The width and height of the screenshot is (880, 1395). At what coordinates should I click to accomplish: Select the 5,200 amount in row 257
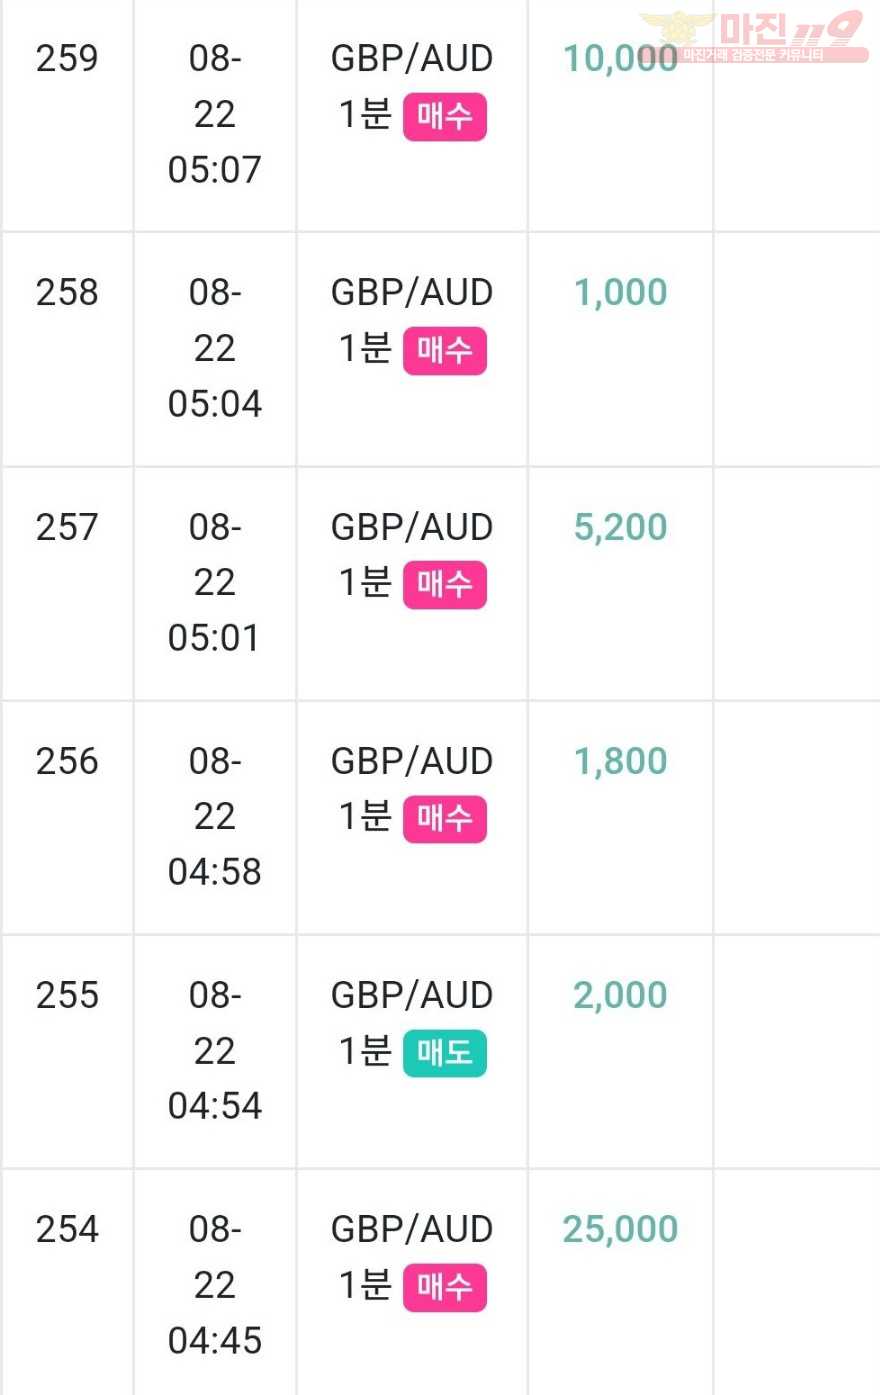tap(620, 526)
